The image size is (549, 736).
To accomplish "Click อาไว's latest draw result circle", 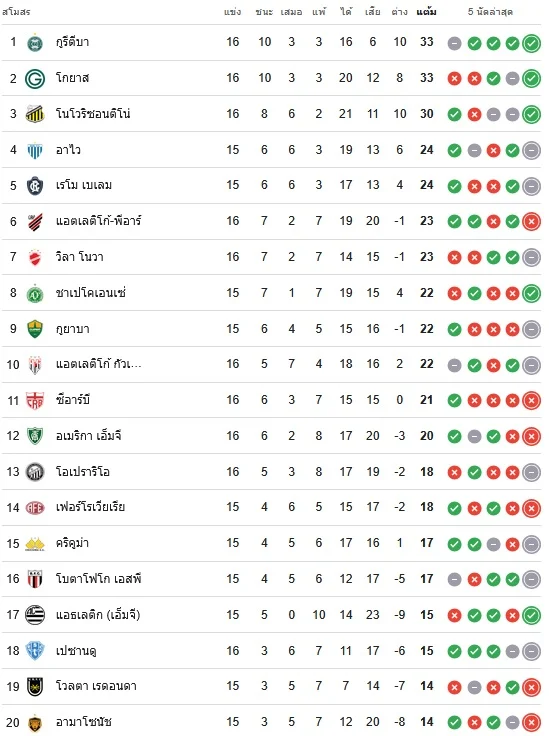I will point(532,150).
